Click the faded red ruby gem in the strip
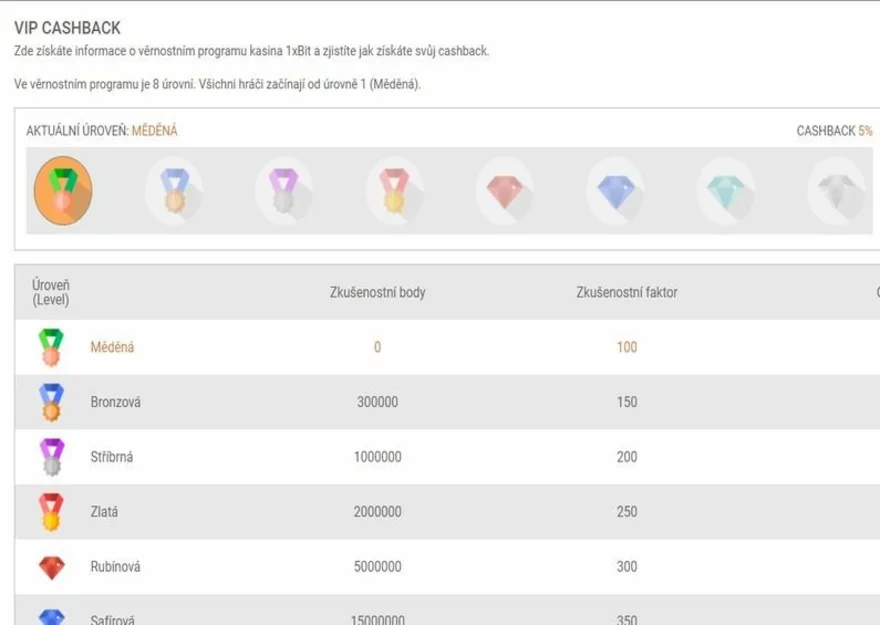 503,190
